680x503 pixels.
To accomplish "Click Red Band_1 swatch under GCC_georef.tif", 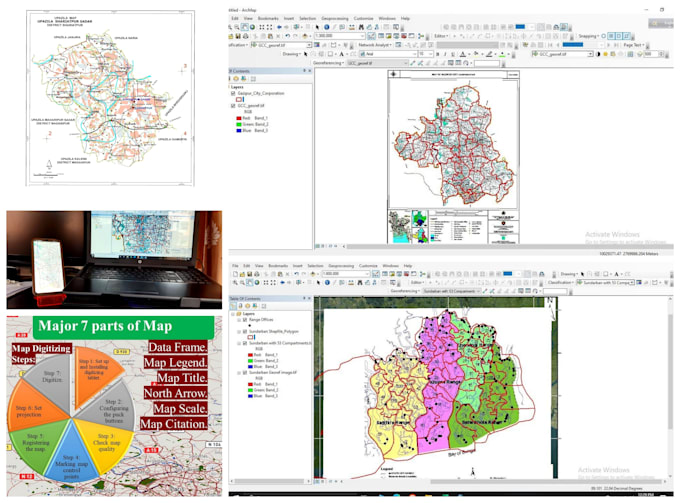I will 239,118.
